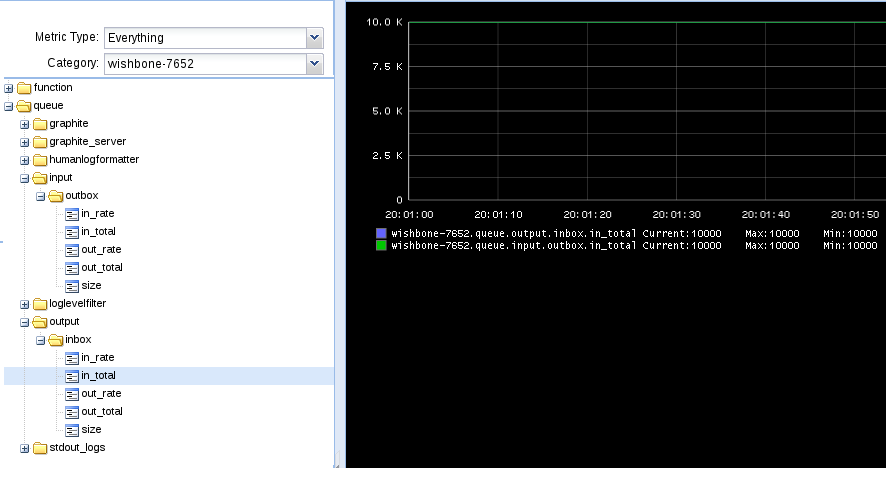Click legend text wishbone-7652.queue.input.outbox.in_total

point(514,246)
